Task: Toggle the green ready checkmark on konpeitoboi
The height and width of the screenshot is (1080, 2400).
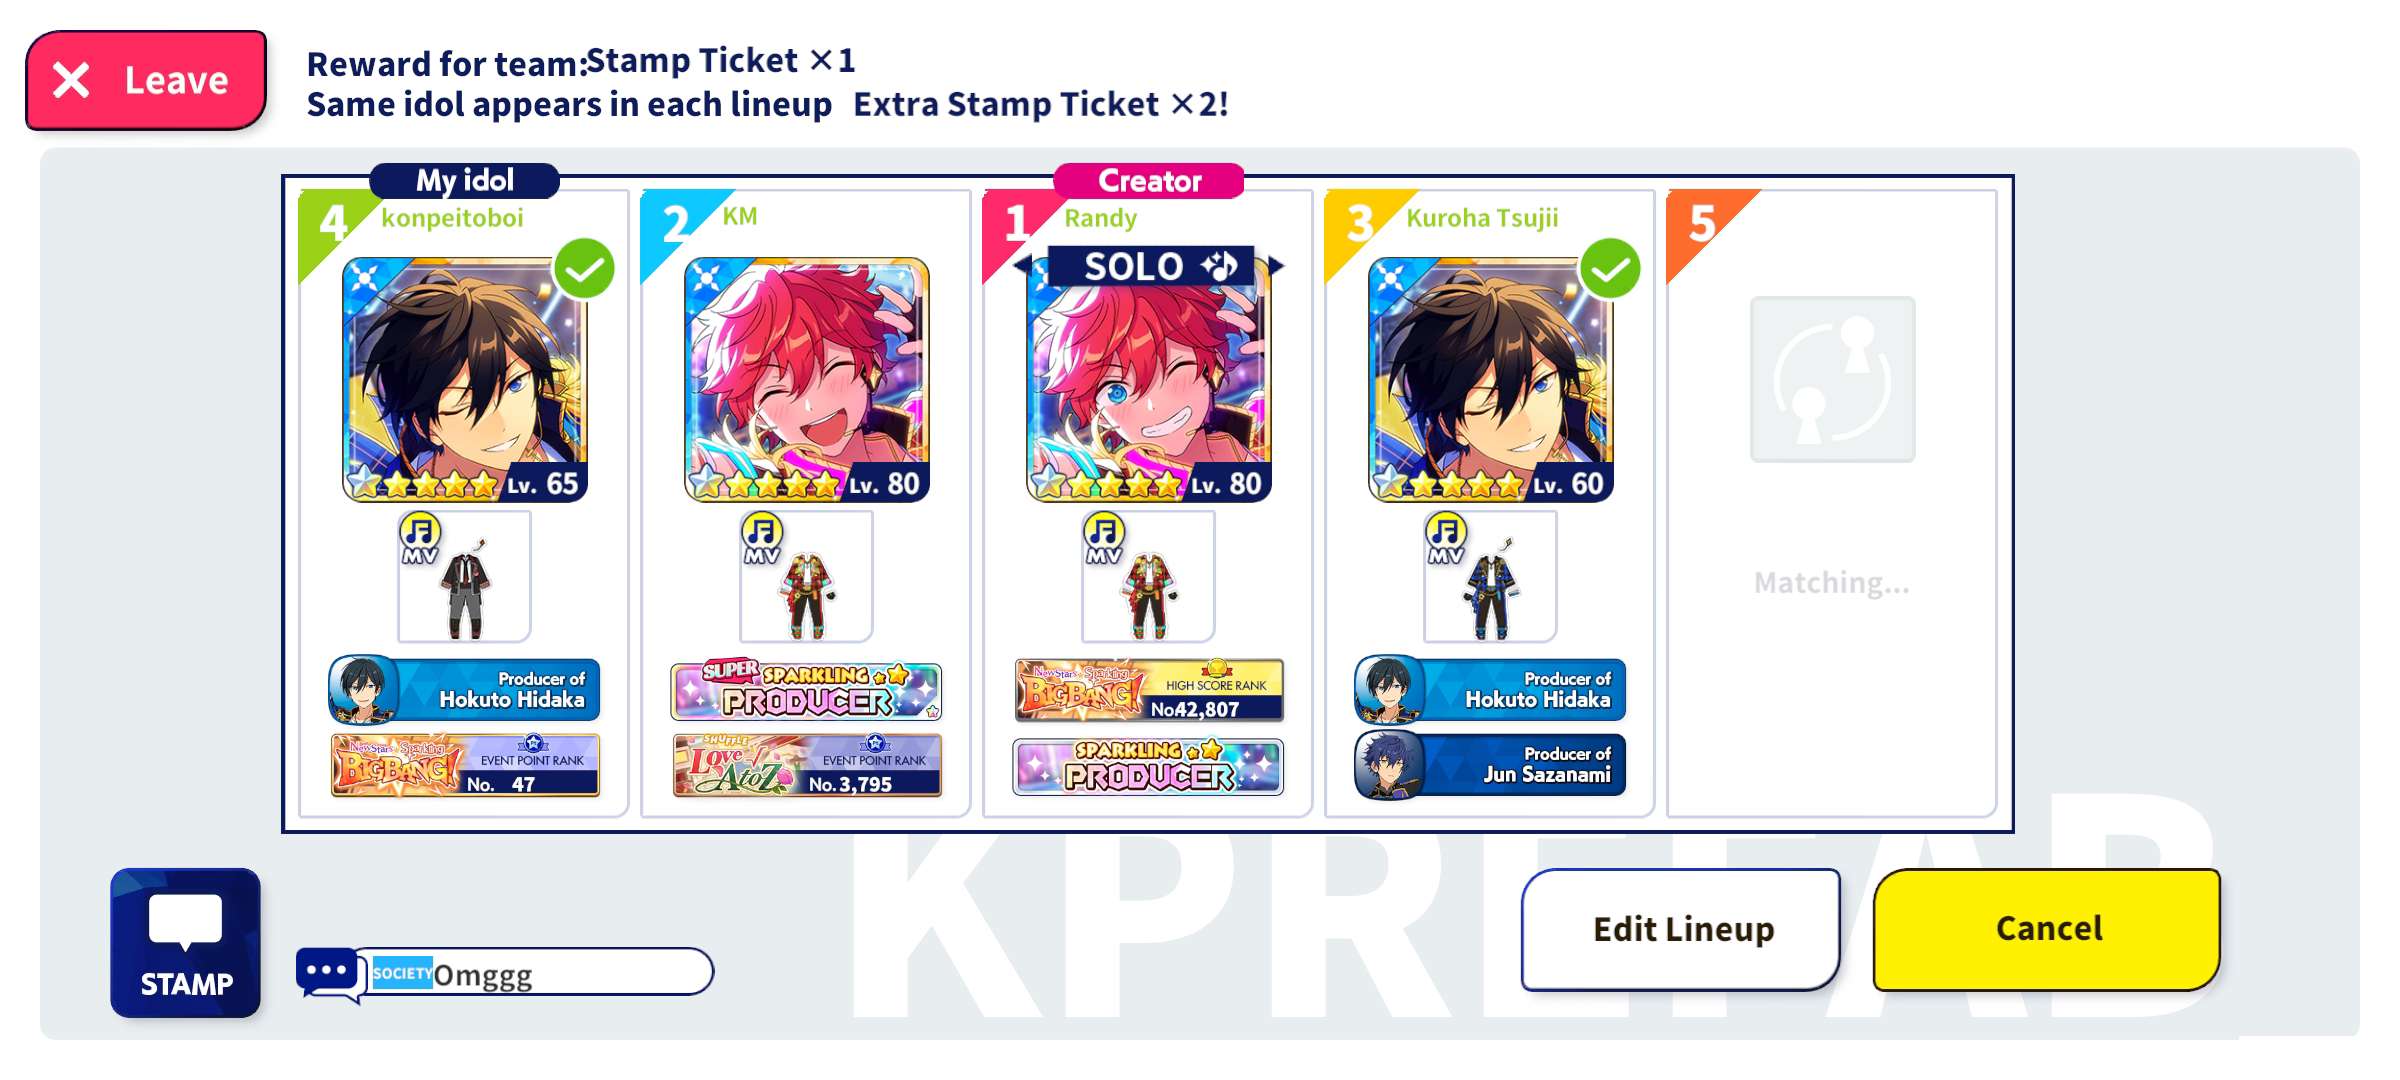Action: [584, 269]
